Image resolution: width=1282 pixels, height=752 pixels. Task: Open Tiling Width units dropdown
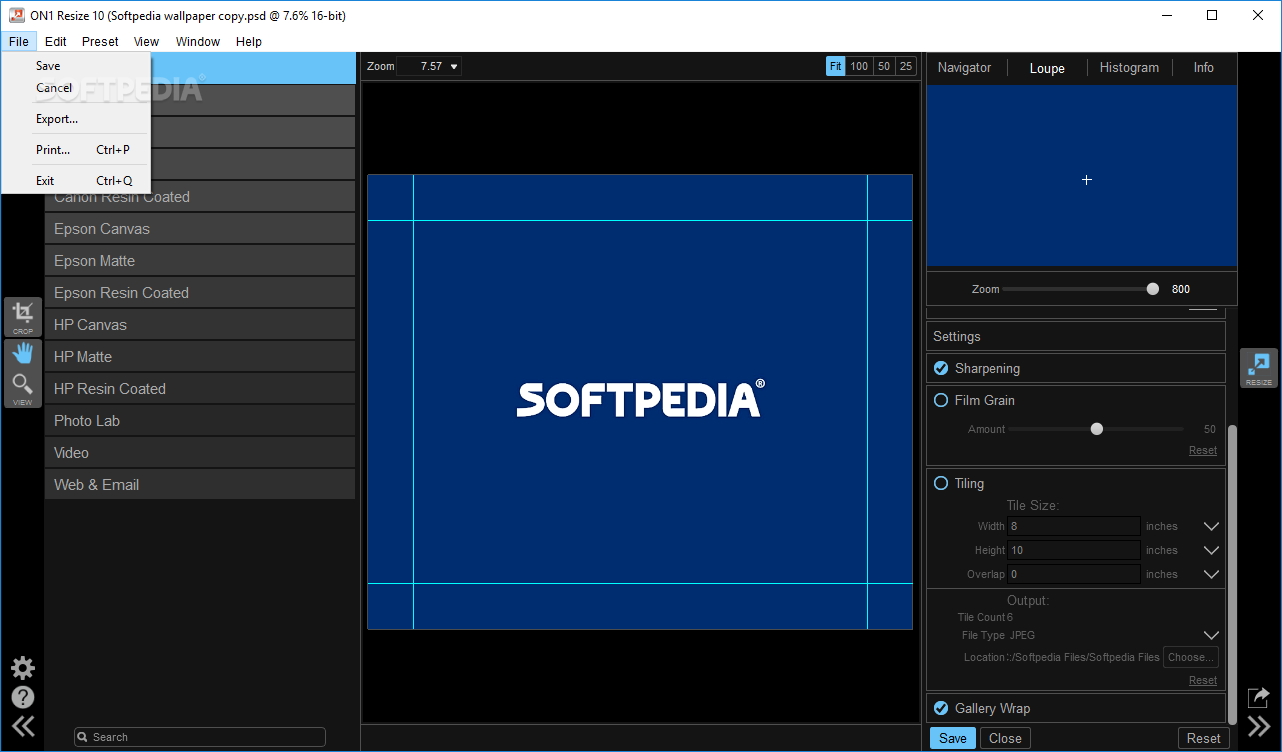(1211, 526)
